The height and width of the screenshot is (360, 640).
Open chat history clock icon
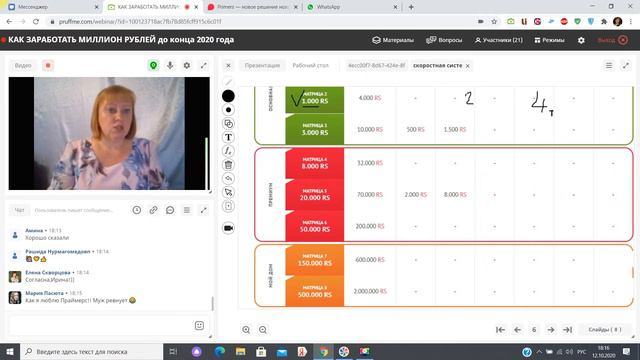click(137, 210)
